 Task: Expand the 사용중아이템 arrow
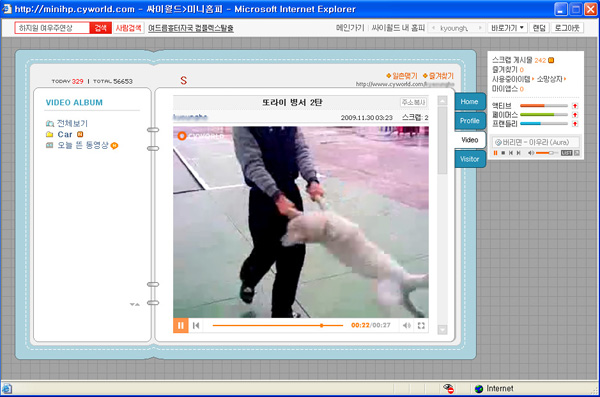533,79
